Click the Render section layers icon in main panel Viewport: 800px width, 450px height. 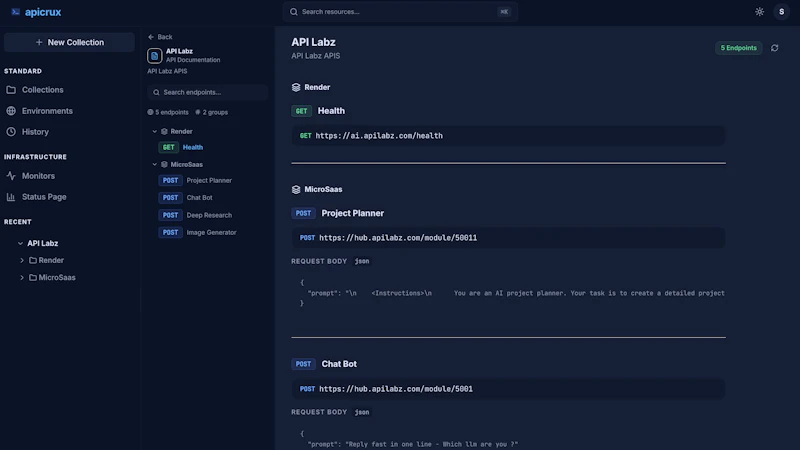pos(296,87)
